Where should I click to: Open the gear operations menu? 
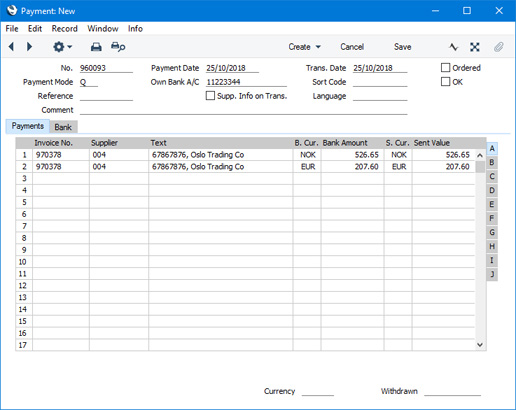pyautogui.click(x=62, y=47)
